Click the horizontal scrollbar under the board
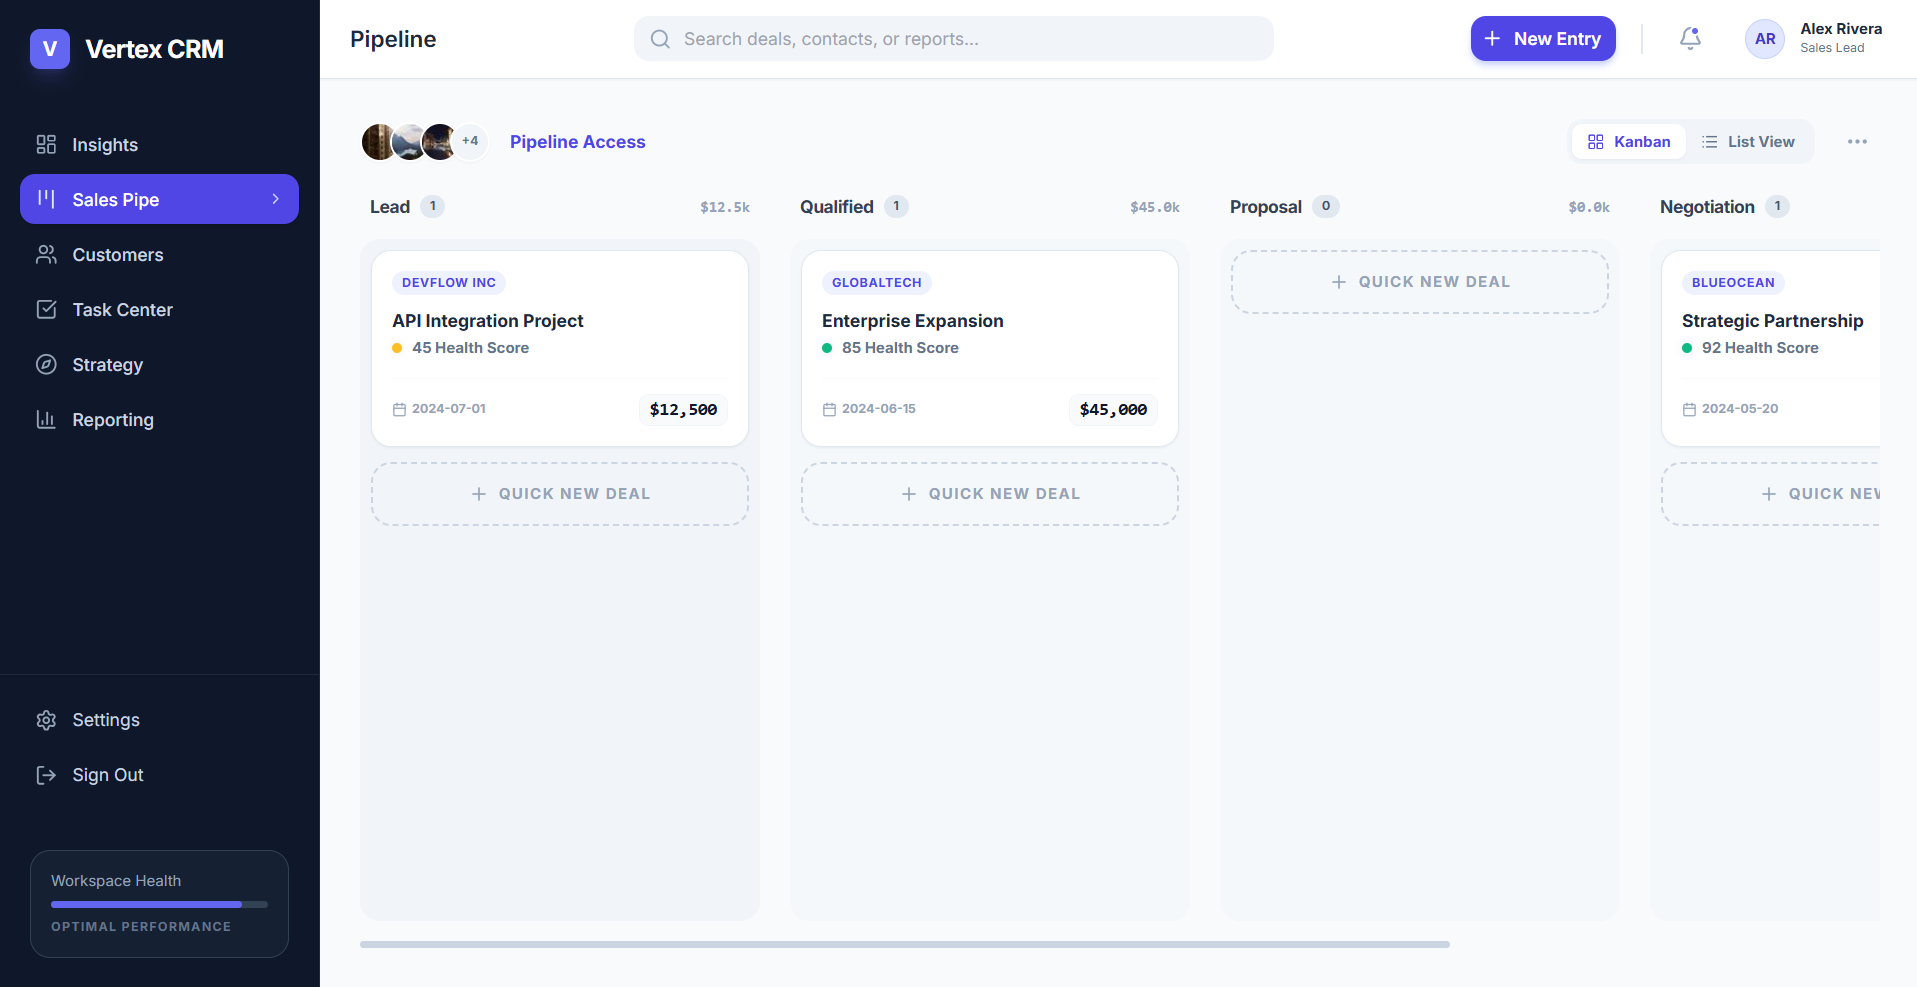The height and width of the screenshot is (987, 1917). (x=904, y=944)
